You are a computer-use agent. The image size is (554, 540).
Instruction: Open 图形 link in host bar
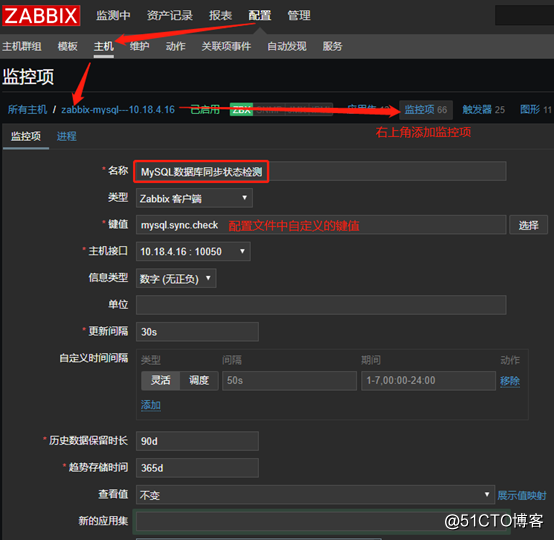pyautogui.click(x=535, y=110)
